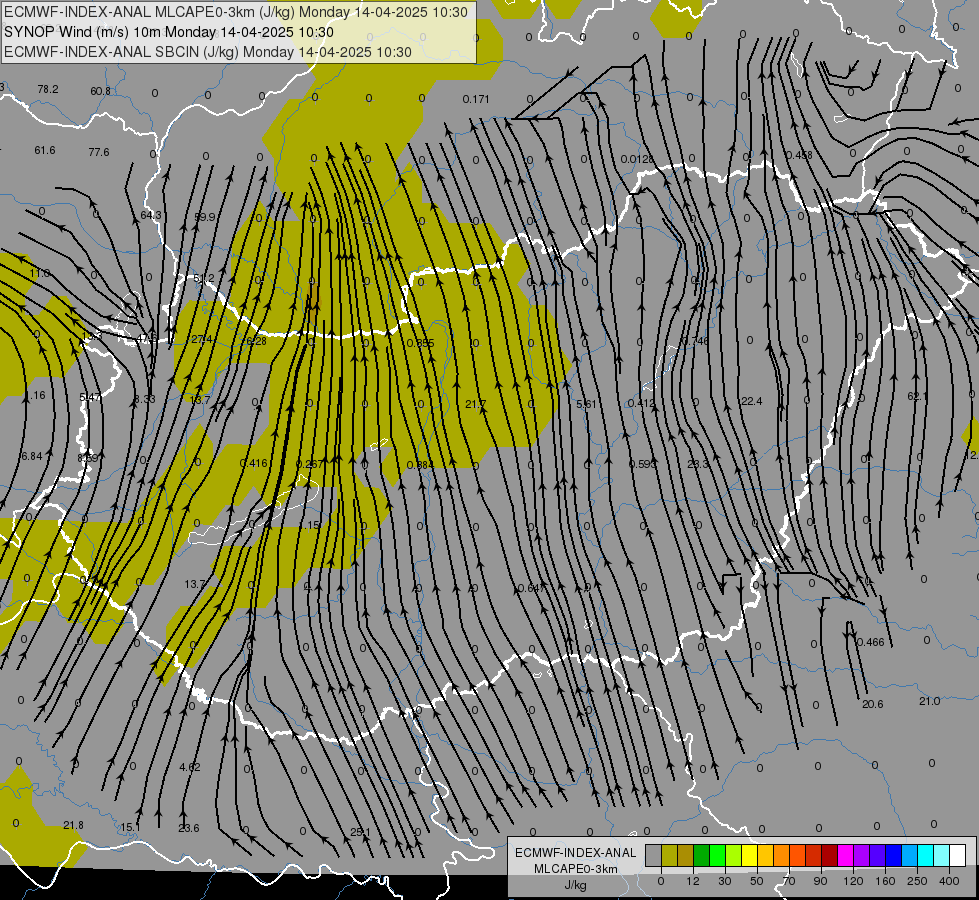The width and height of the screenshot is (979, 900).
Task: Click the gray swatch in the MLCAPE legend
Action: click(x=654, y=856)
